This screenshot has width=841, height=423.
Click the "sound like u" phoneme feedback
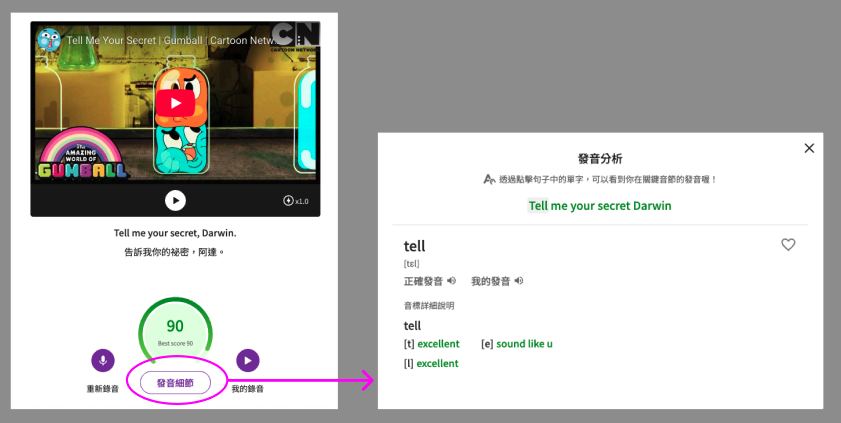tap(524, 344)
